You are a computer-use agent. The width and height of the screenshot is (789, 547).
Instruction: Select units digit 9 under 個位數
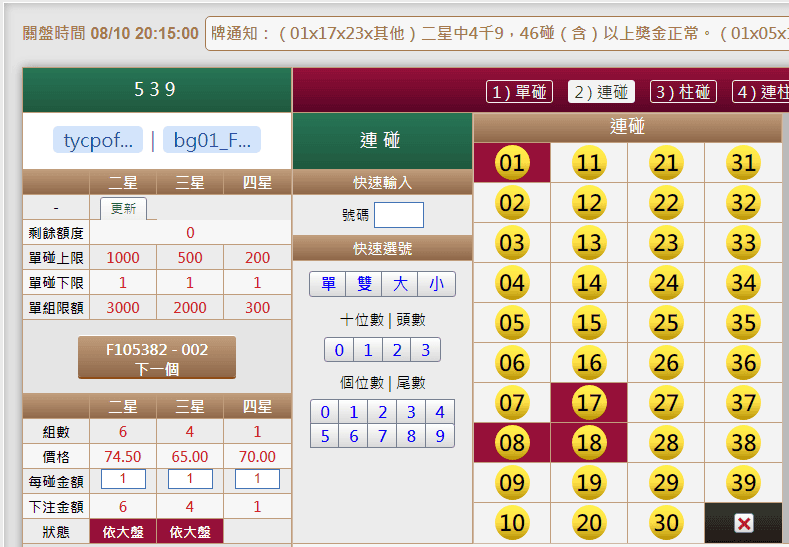(x=440, y=436)
